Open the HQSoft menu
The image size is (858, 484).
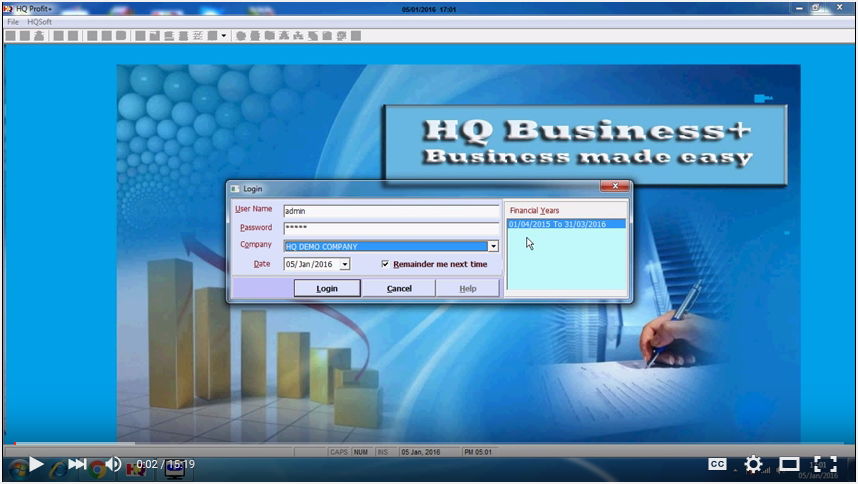39,22
